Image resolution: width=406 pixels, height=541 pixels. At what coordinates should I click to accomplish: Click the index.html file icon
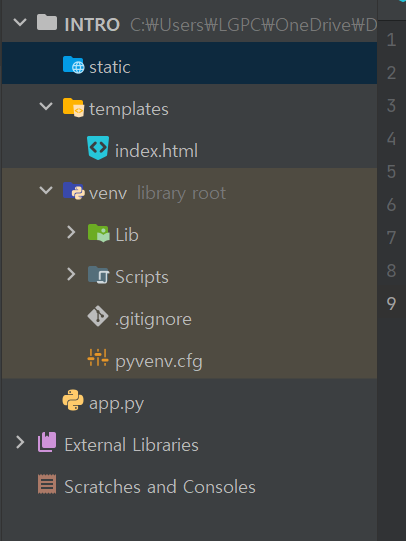coord(98,148)
